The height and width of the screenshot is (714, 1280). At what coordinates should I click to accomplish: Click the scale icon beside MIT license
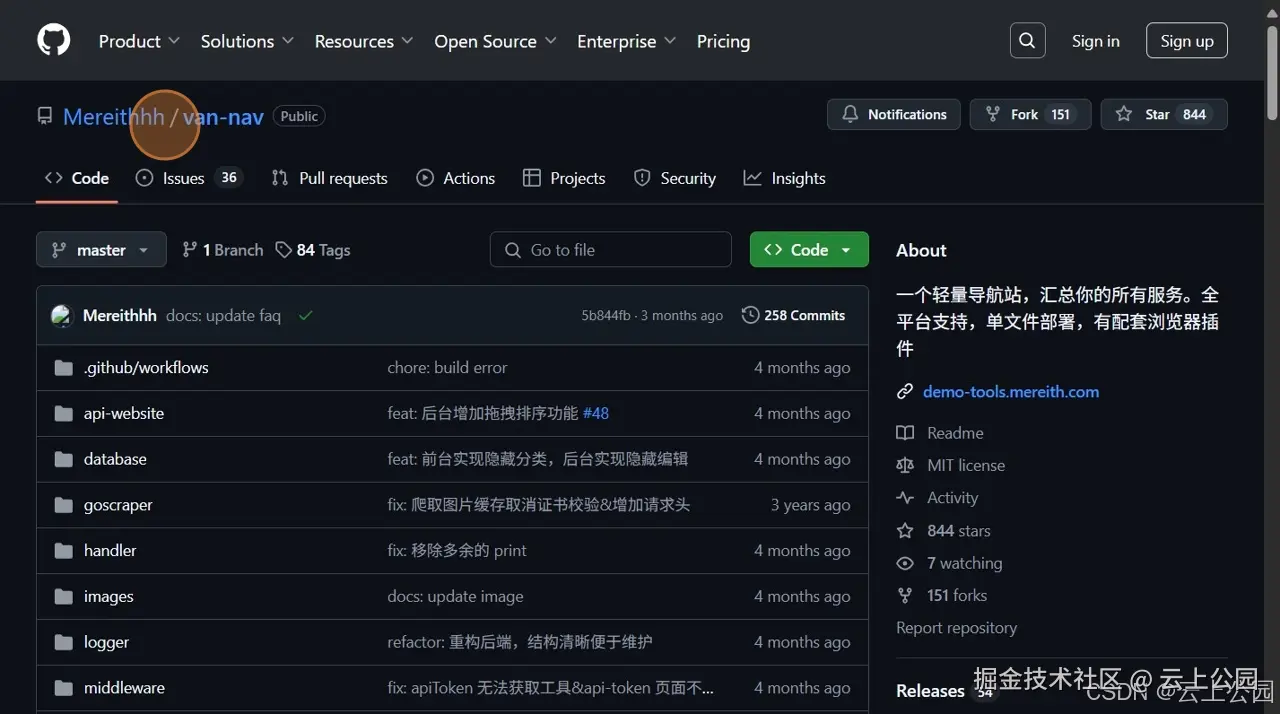(x=905, y=465)
